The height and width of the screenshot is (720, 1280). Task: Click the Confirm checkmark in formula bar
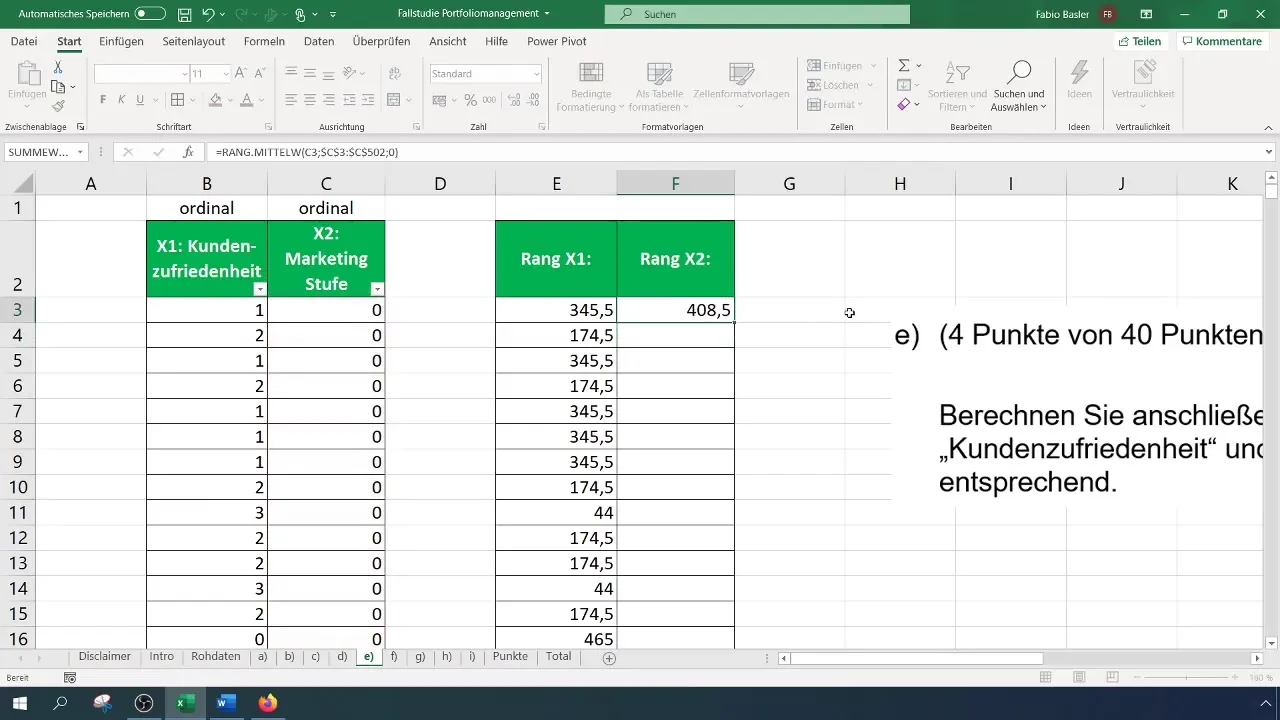tap(158, 152)
